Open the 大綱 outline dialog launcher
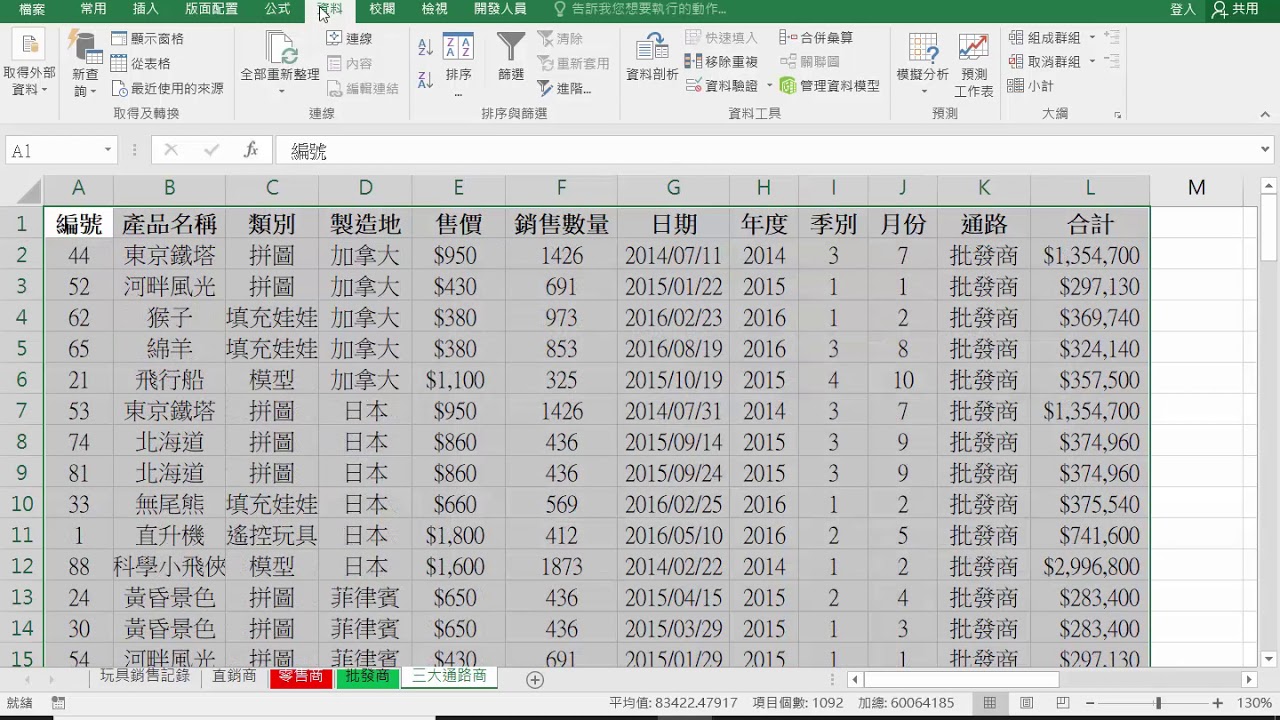 pos(1117,114)
